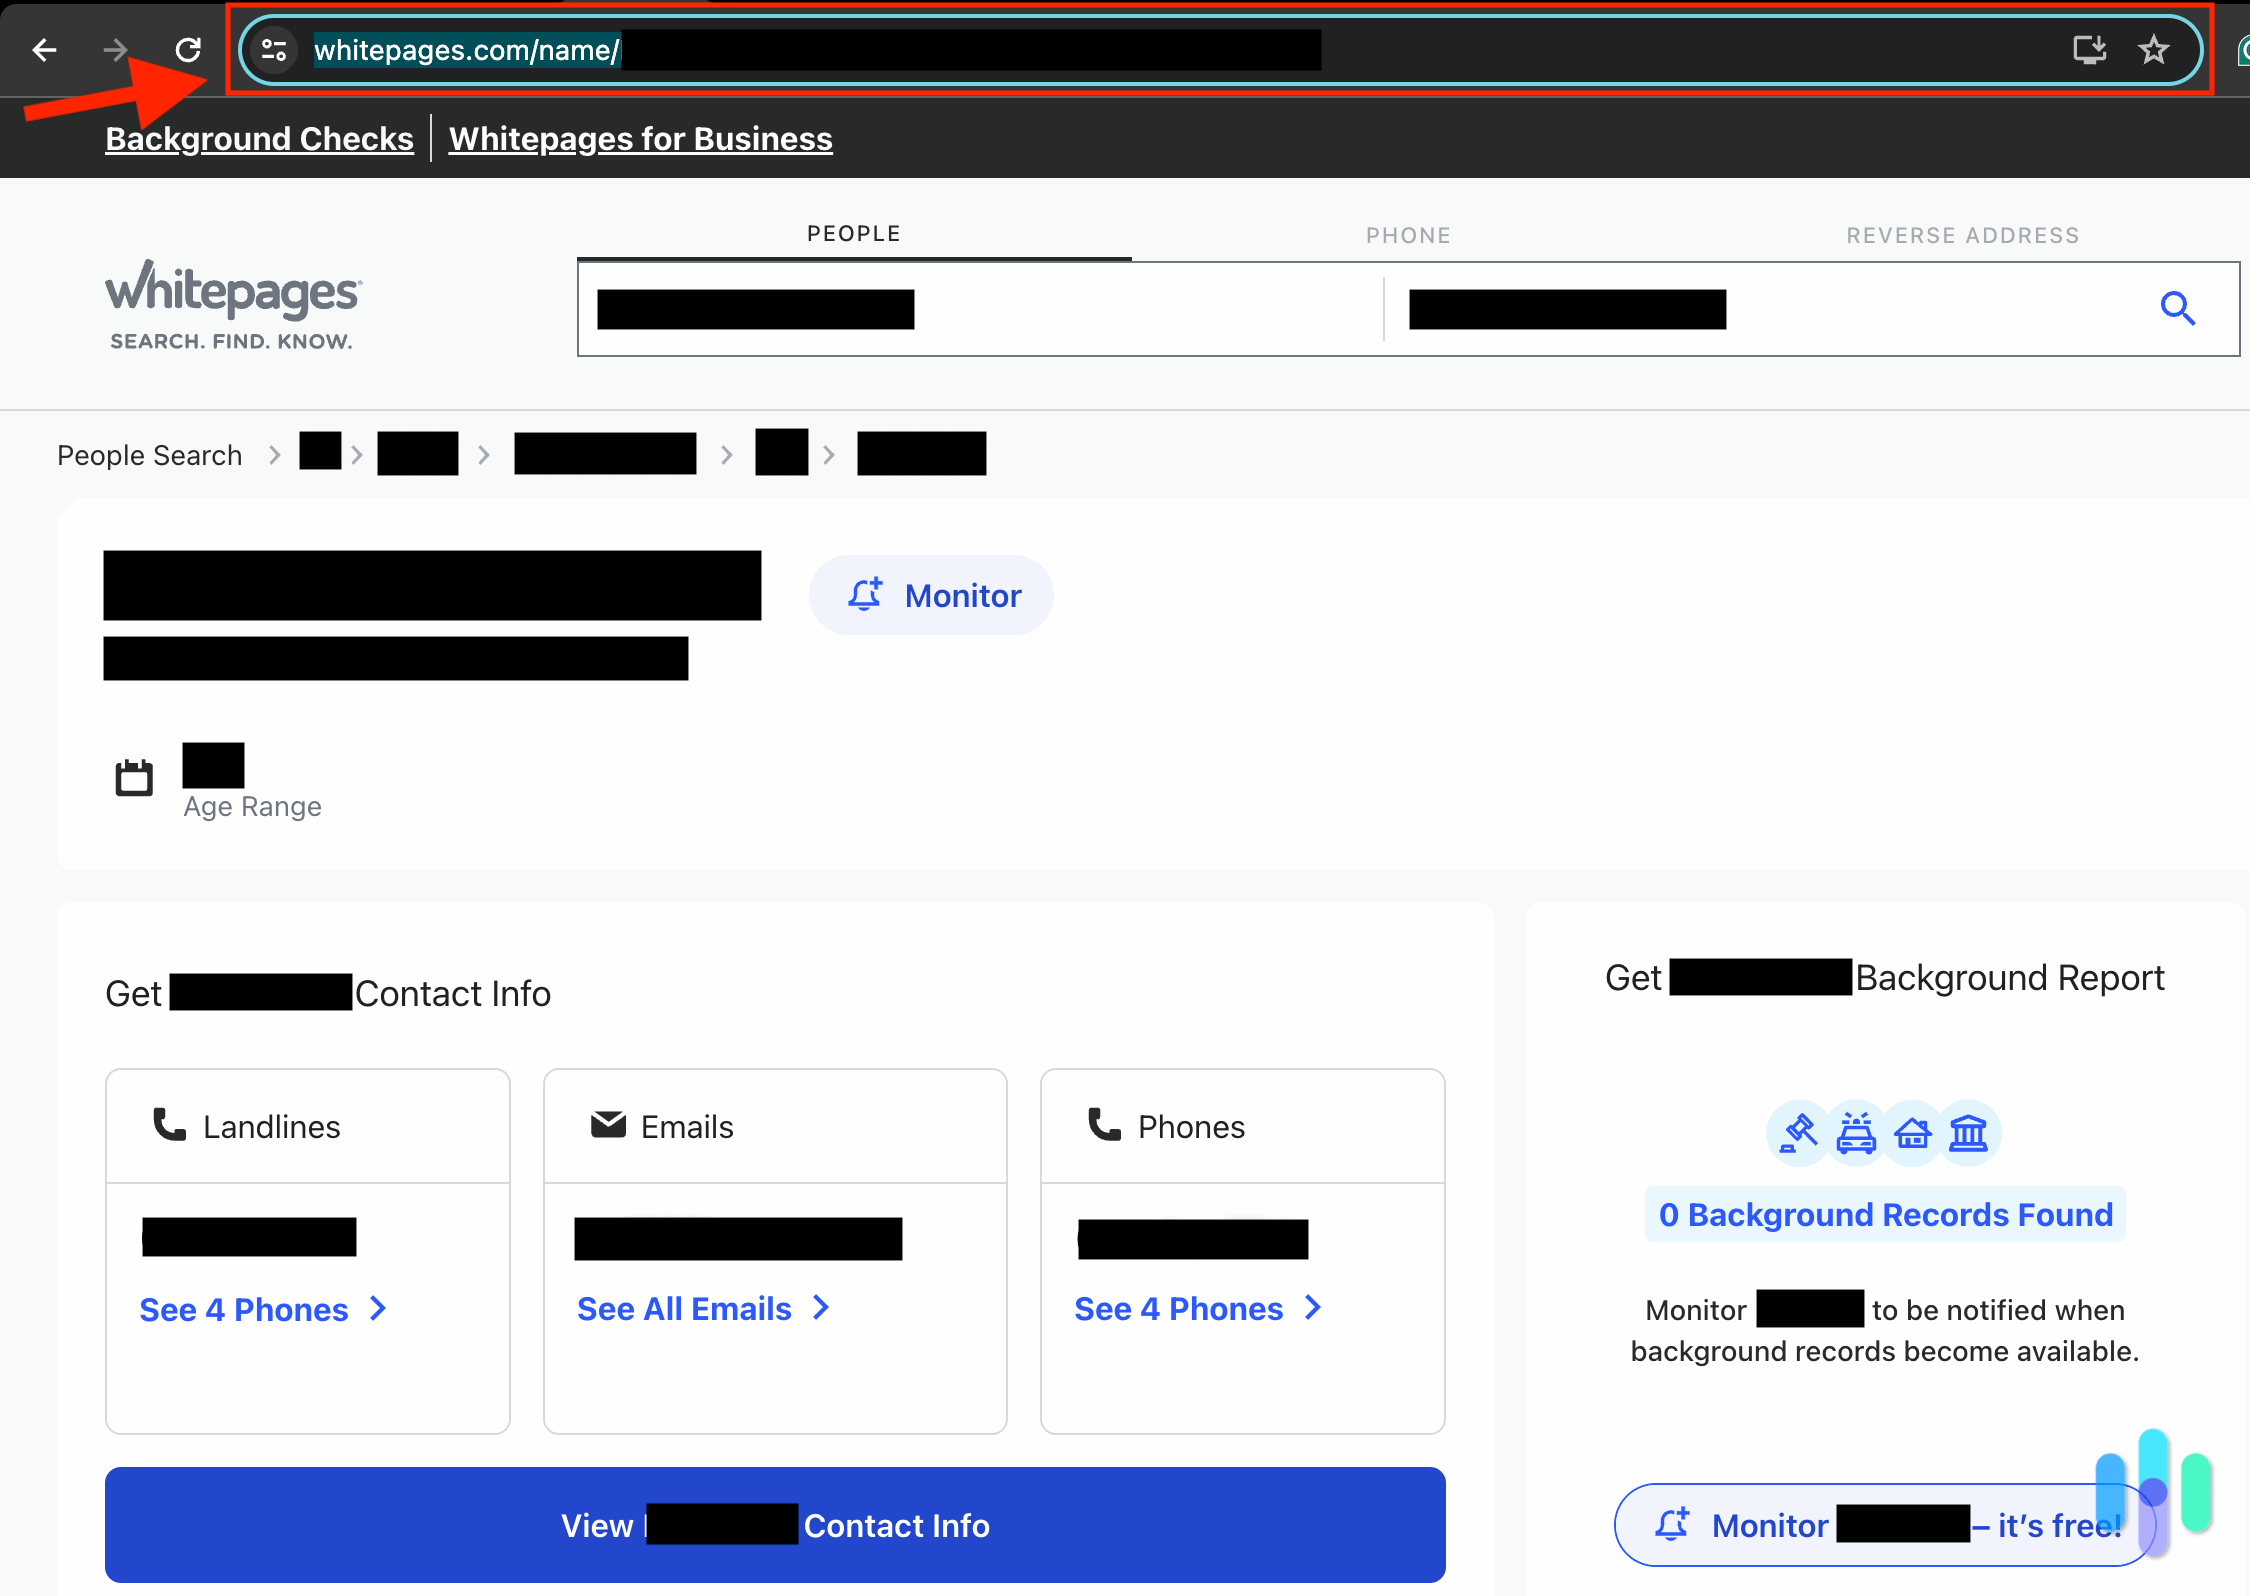Click the bank bankruptcy records icon
The height and width of the screenshot is (1596, 2250).
click(x=1968, y=1133)
